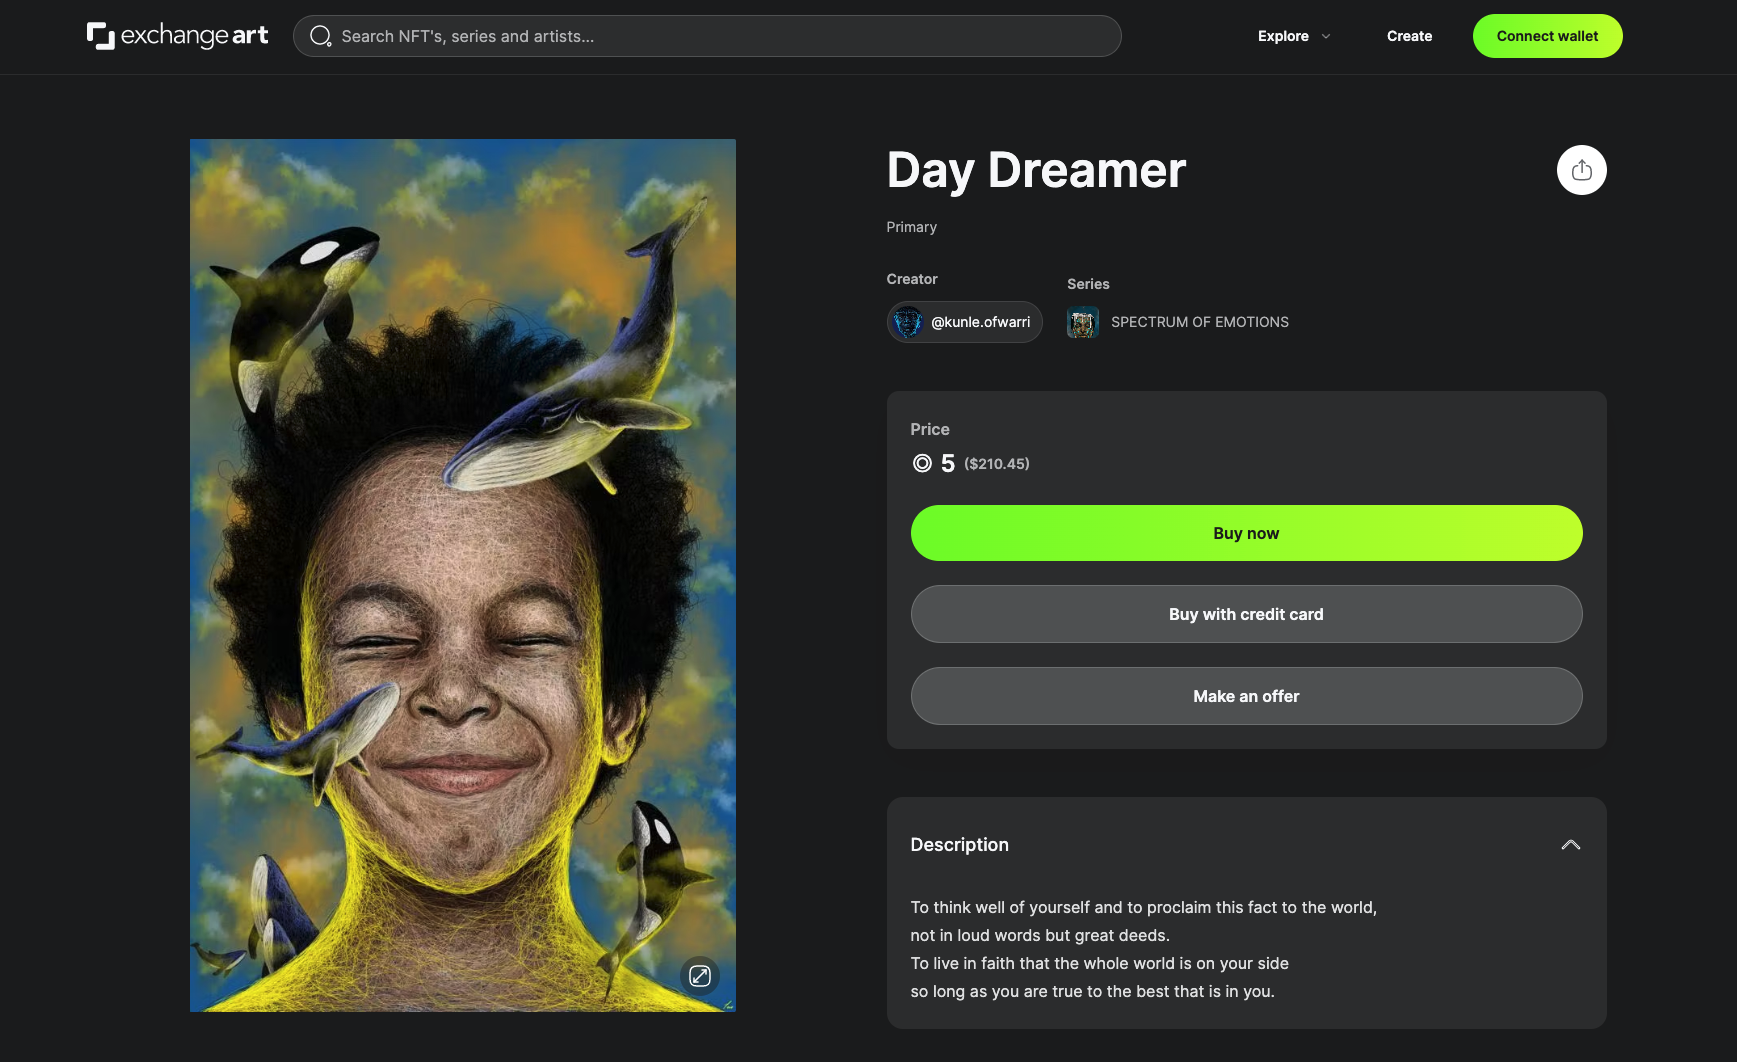1737x1062 pixels.
Task: Open the Create menu item
Action: (1409, 36)
